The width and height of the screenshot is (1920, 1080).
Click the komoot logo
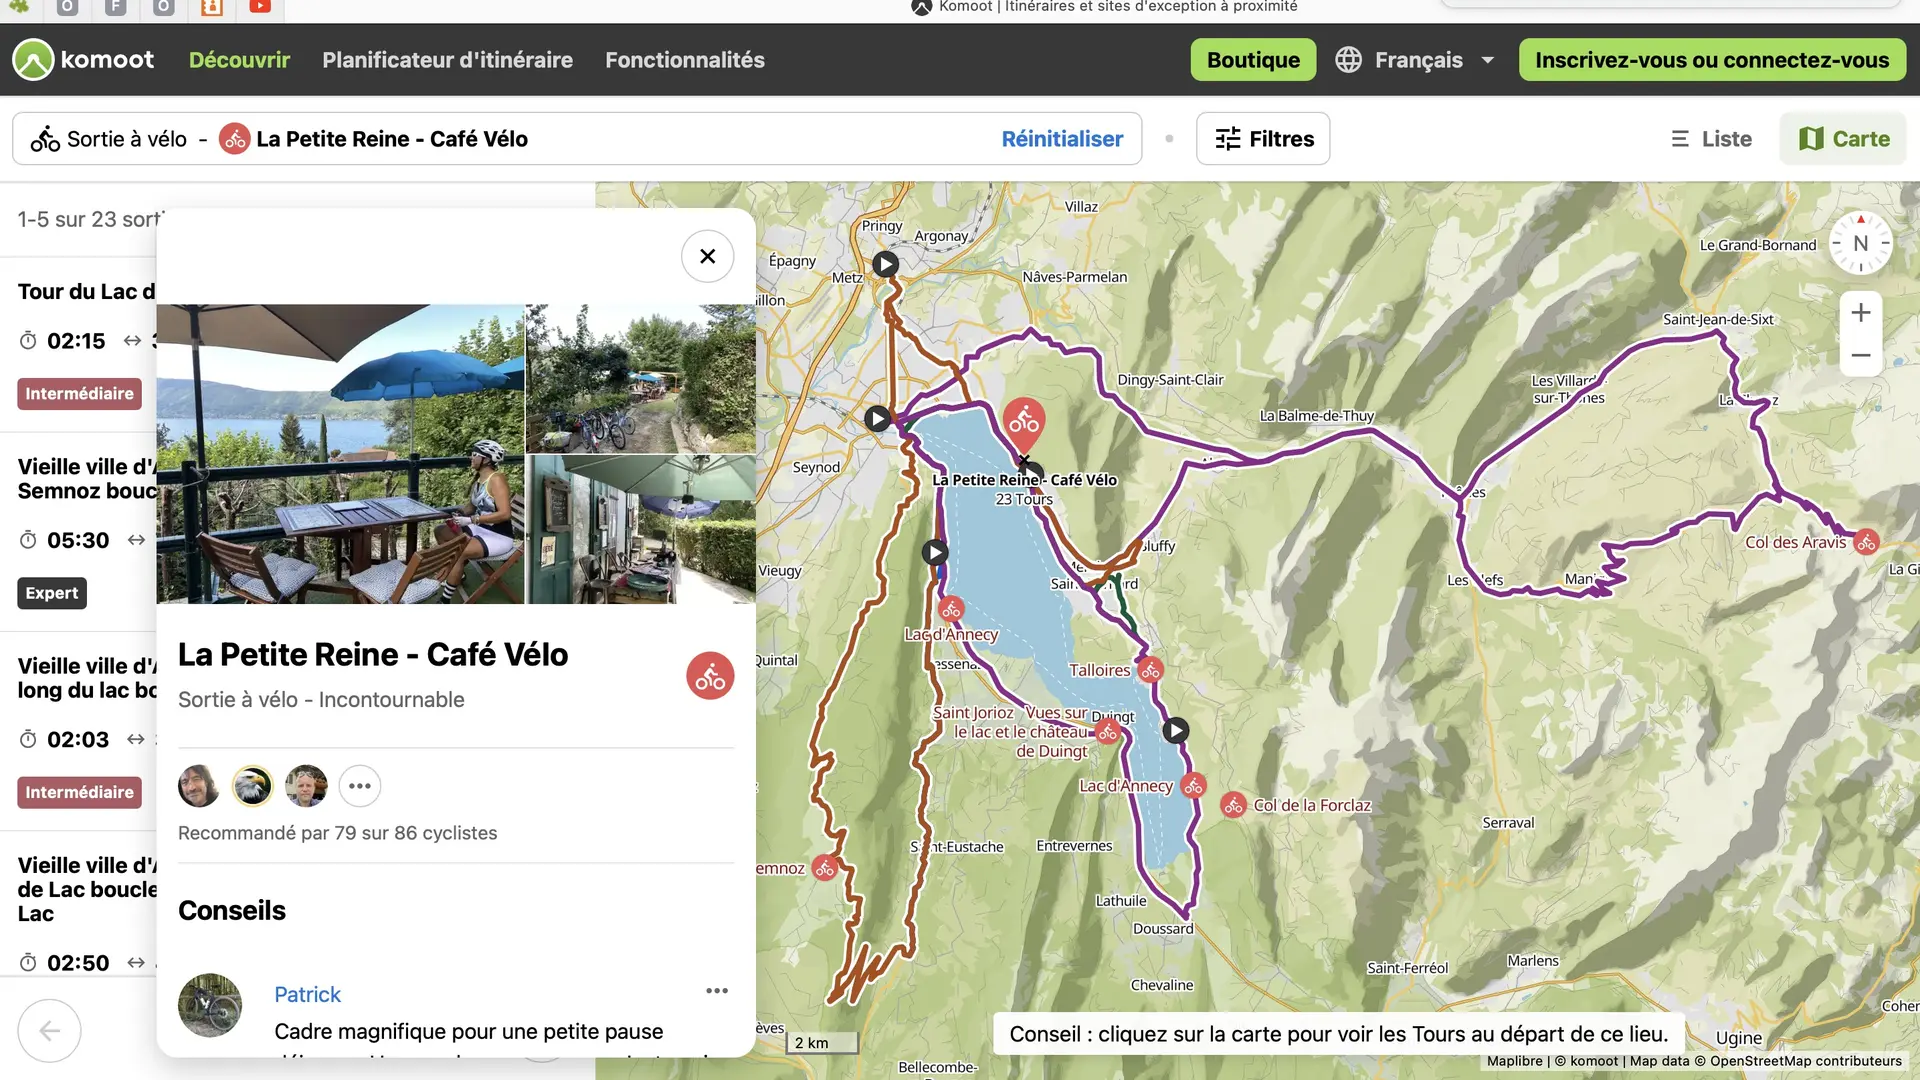[x=83, y=60]
